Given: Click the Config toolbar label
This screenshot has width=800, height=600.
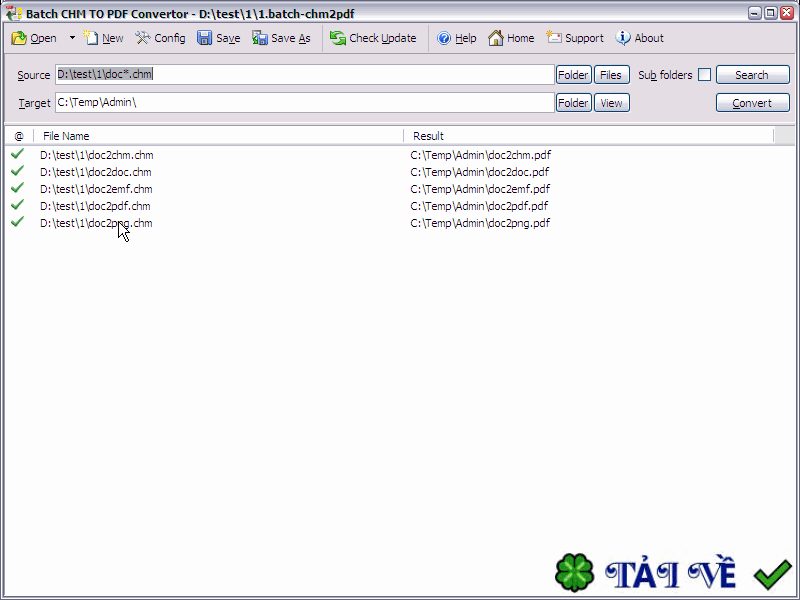Looking at the screenshot, I should (170, 38).
